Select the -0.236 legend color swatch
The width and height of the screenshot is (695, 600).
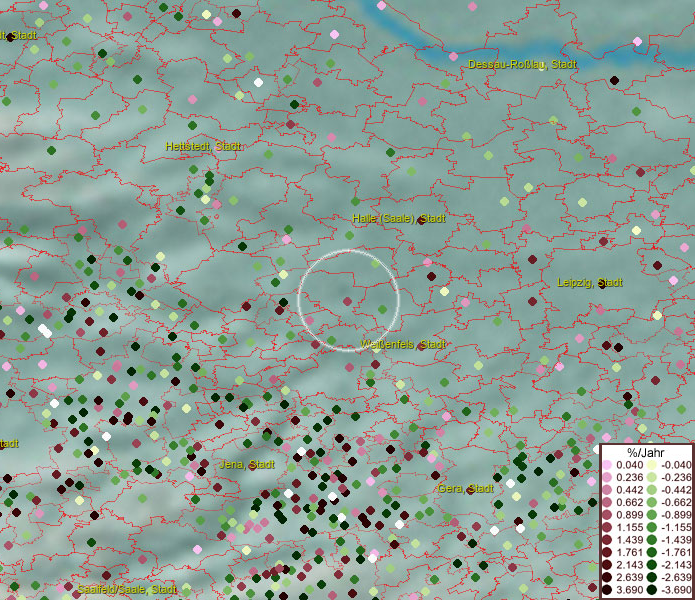click(652, 477)
